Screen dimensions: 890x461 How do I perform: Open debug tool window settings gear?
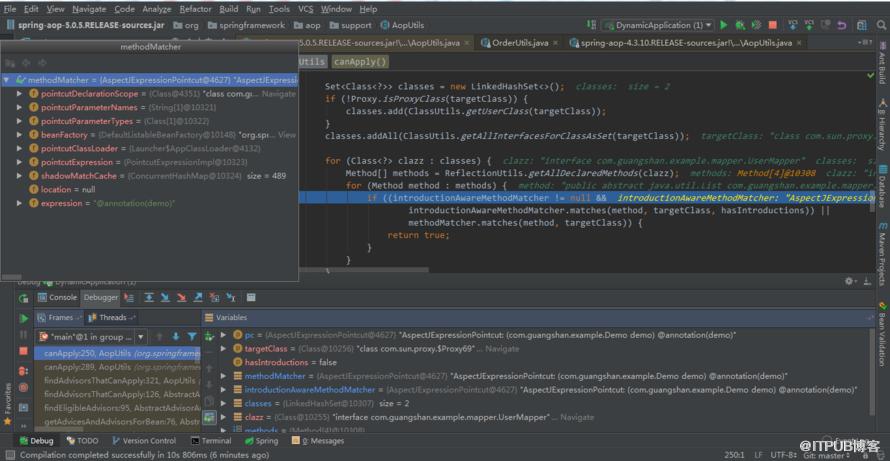pyautogui.click(x=849, y=281)
